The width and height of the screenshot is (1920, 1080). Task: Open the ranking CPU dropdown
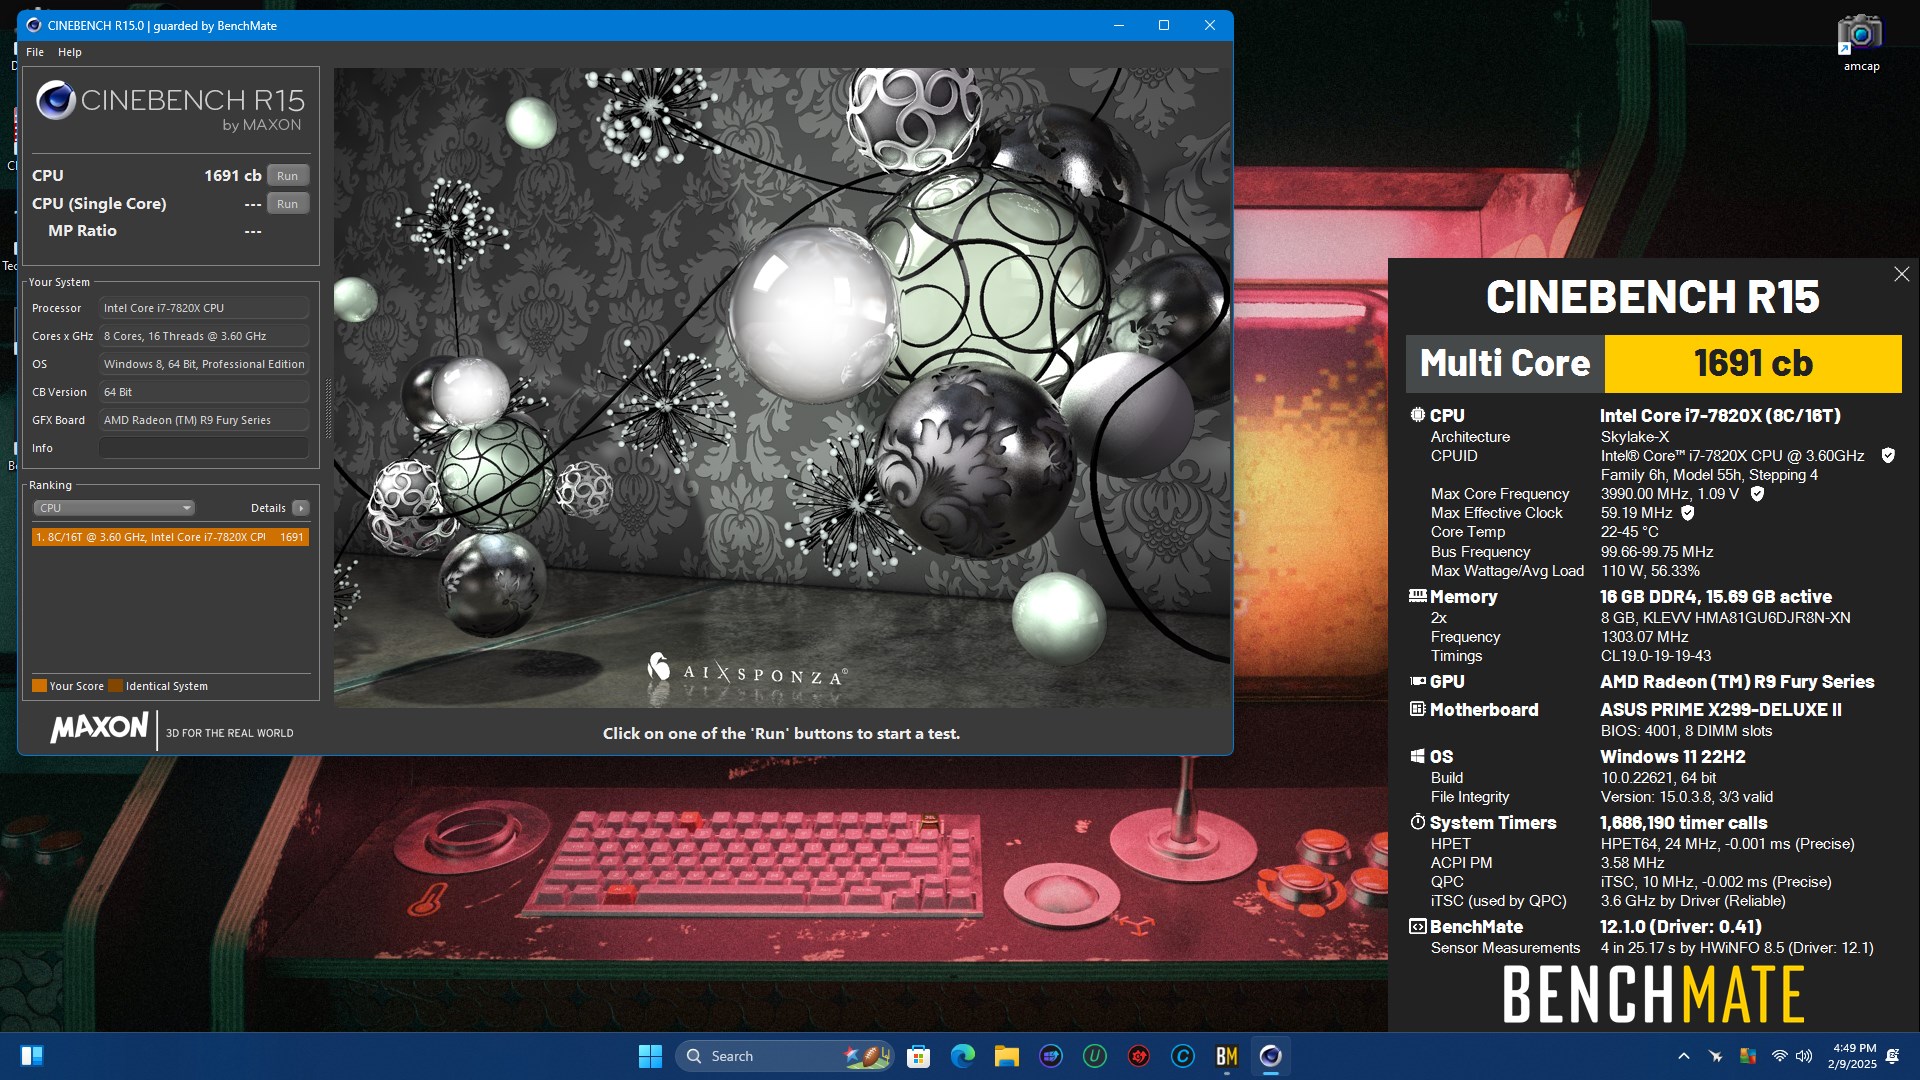click(x=114, y=508)
